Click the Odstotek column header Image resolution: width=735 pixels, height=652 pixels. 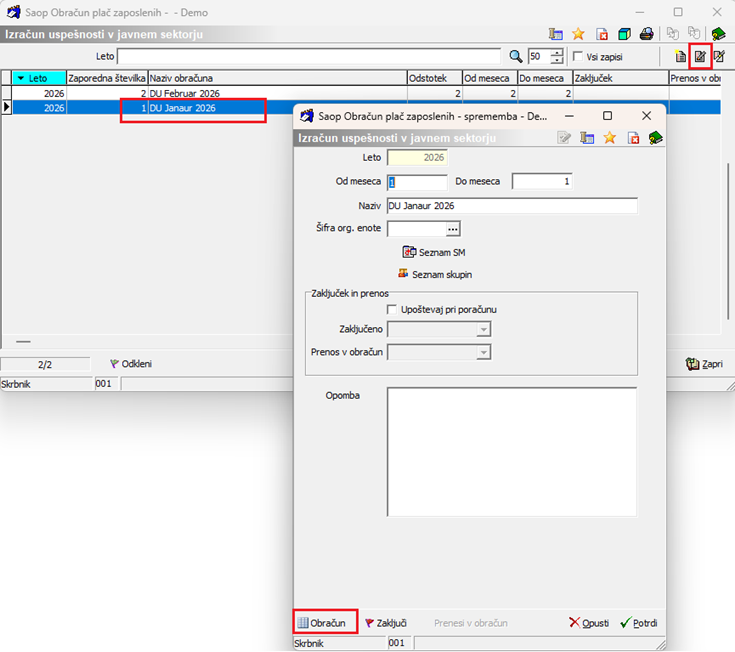(x=435, y=78)
